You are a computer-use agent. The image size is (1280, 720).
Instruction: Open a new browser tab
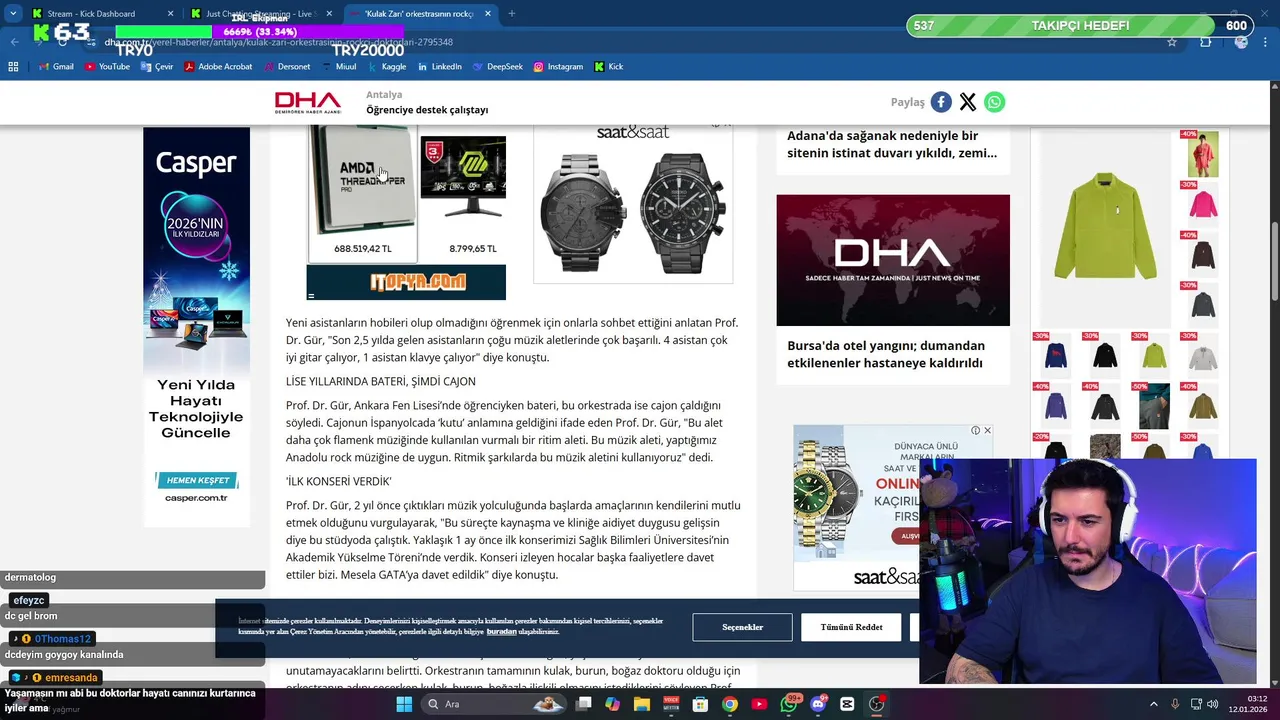pos(511,14)
